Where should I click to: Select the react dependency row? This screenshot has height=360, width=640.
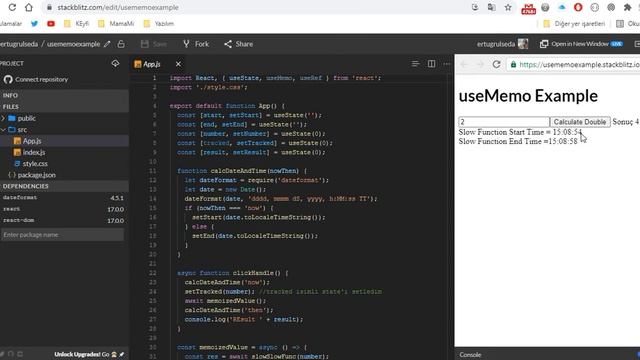coord(63,209)
